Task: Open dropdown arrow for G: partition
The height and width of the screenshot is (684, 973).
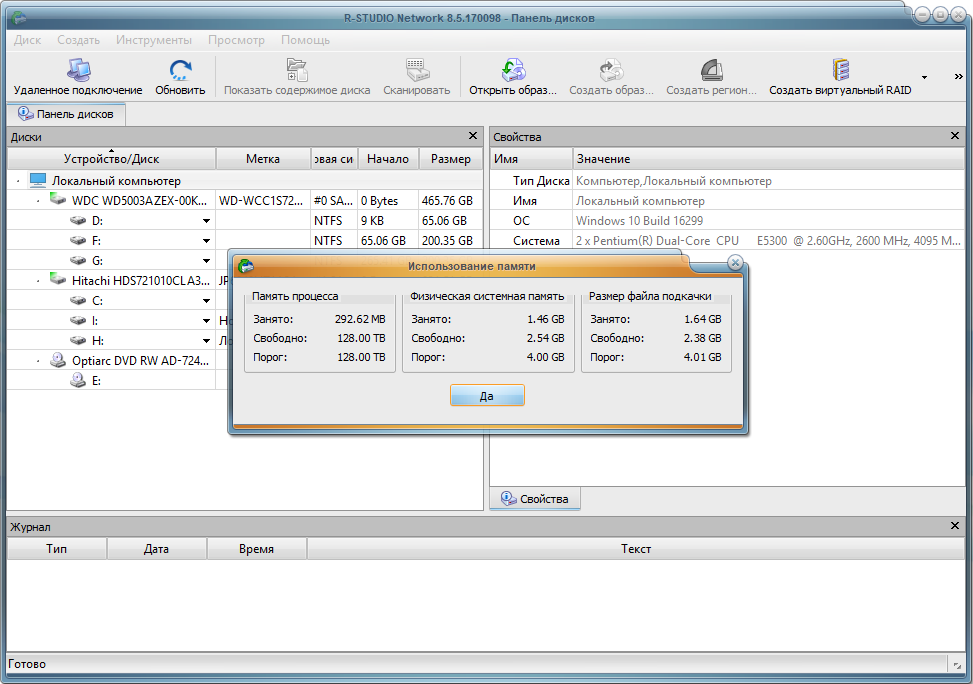Action: [x=206, y=261]
